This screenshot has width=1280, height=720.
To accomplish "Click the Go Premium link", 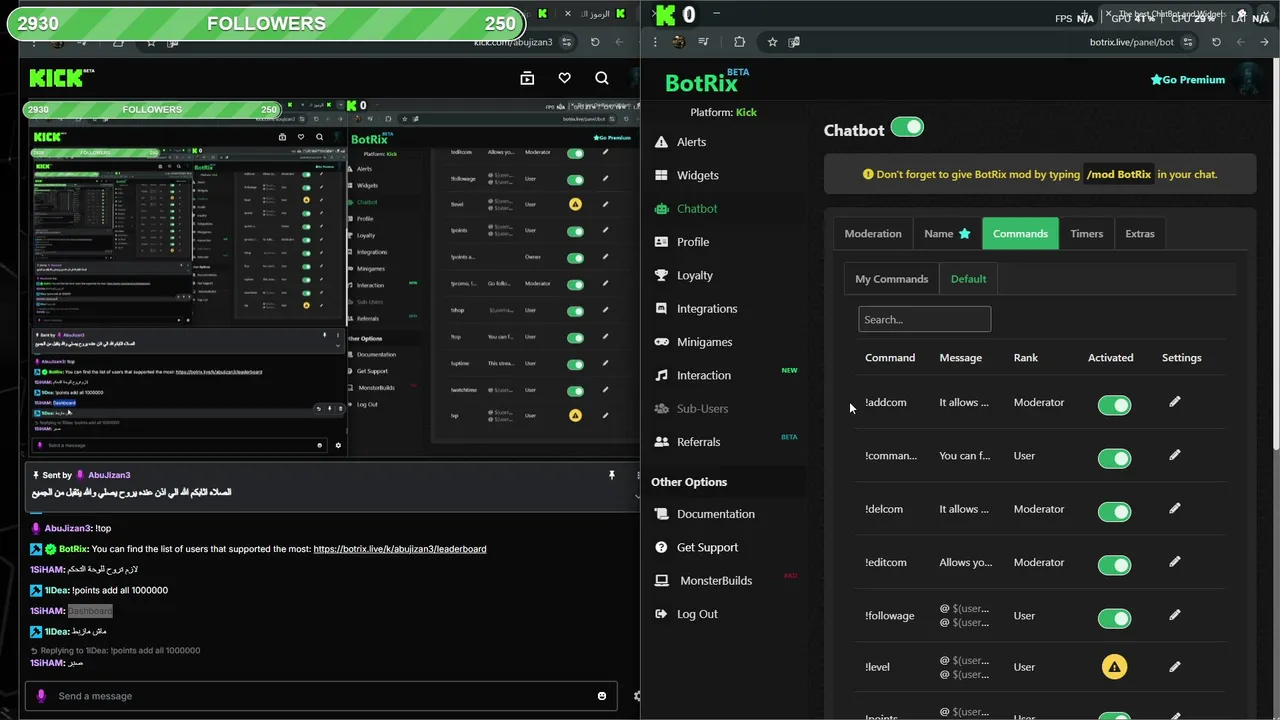I will click(1187, 80).
